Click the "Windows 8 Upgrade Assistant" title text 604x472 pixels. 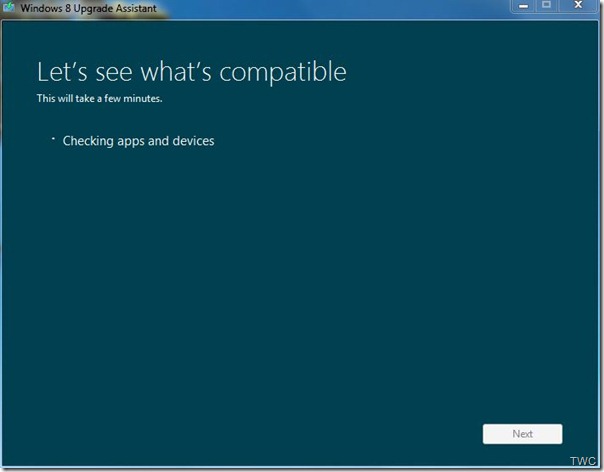click(89, 8)
